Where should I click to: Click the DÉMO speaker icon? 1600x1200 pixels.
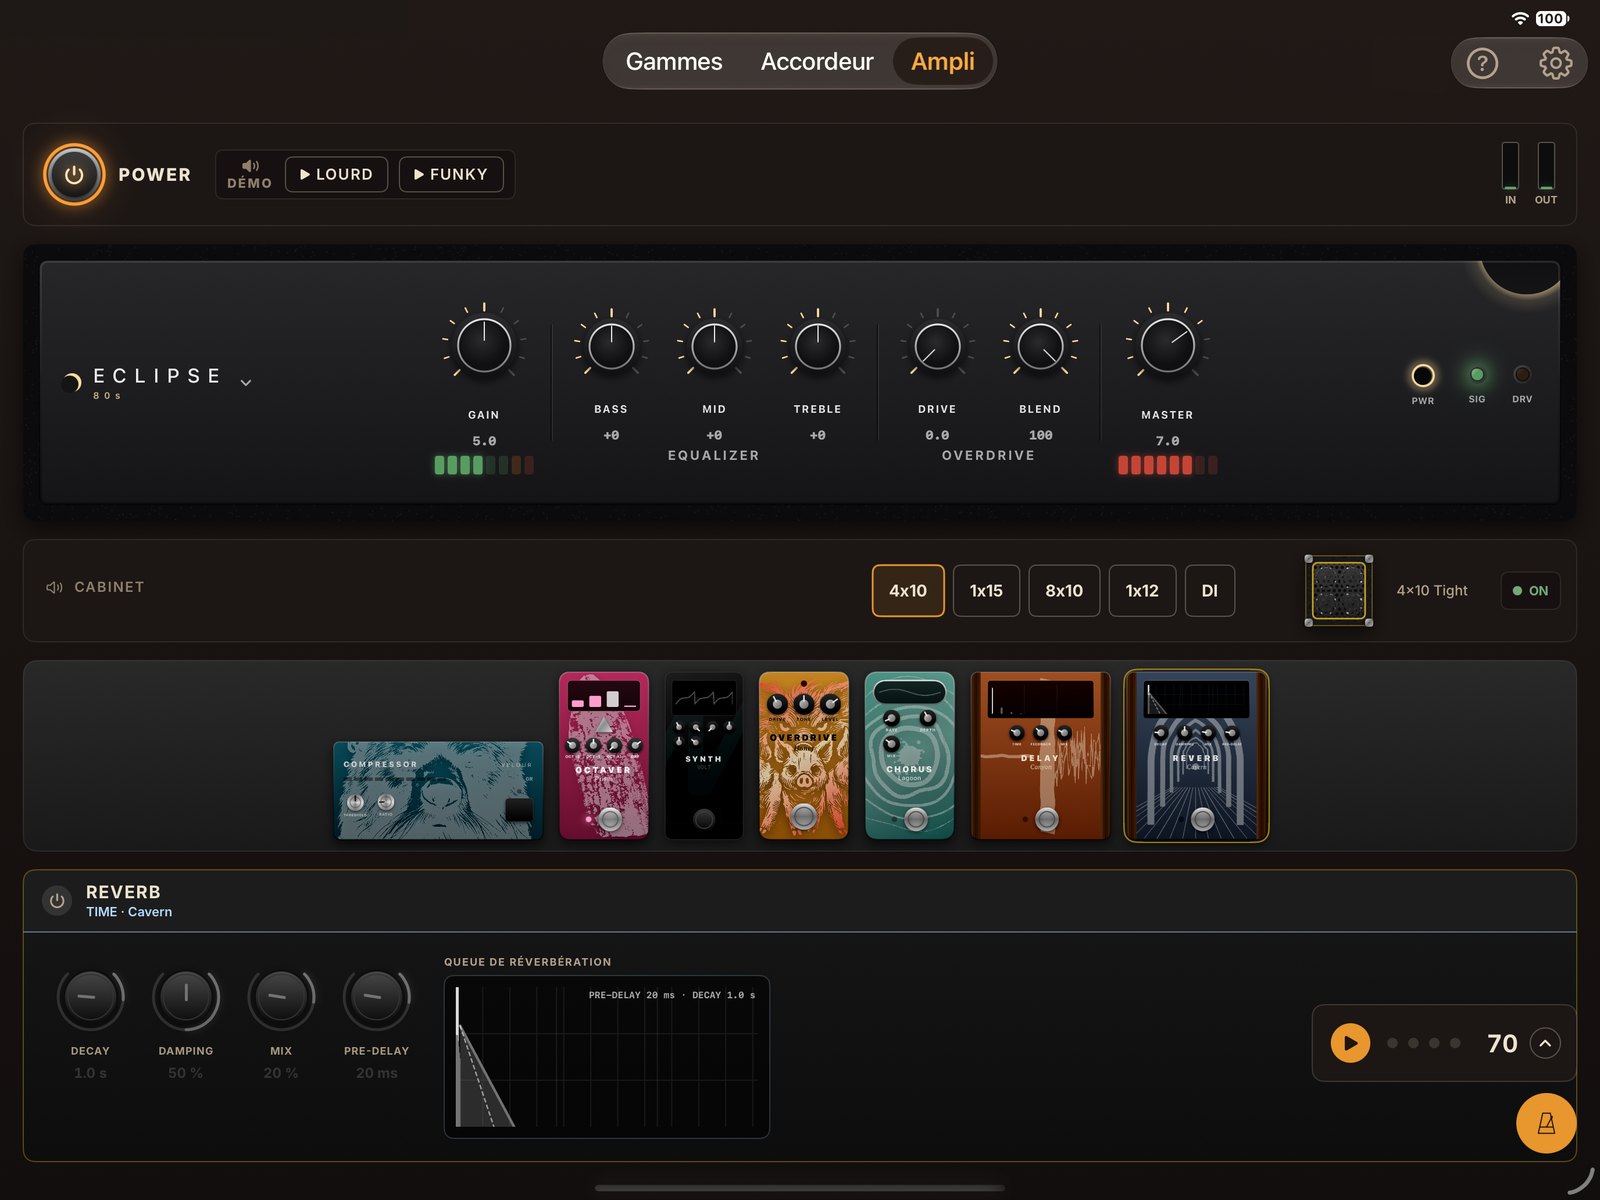point(250,165)
